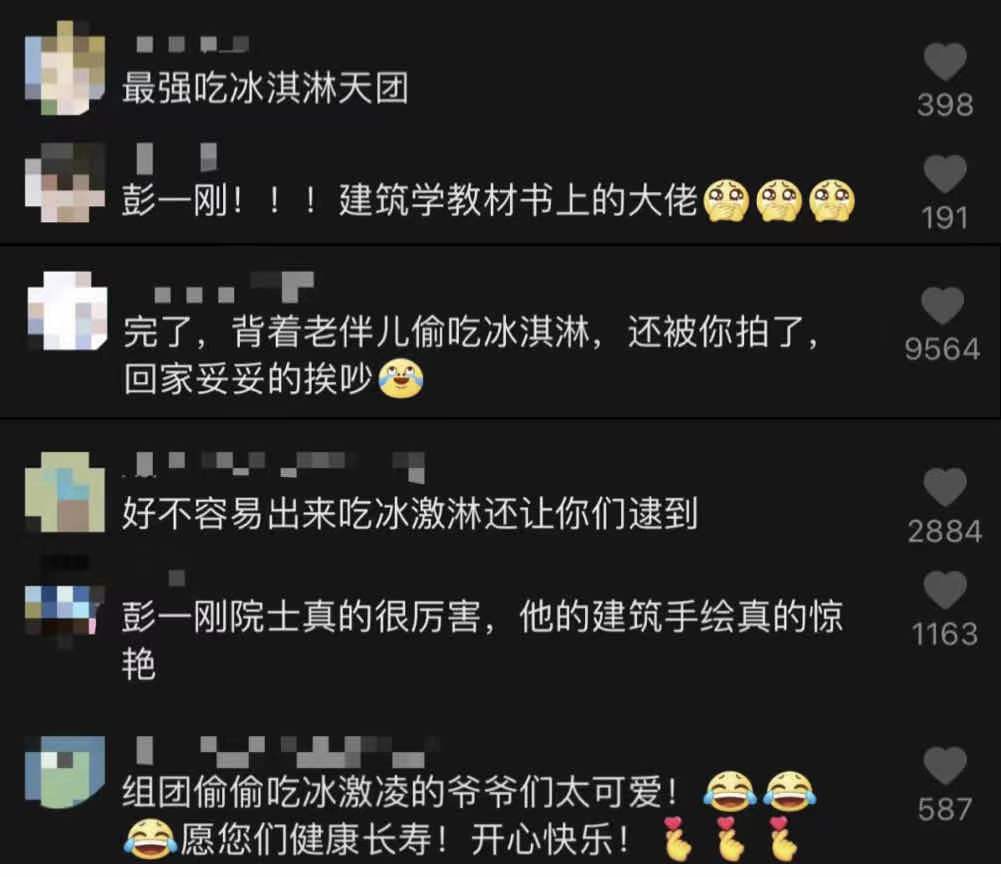Like the comment with 398 likes

coord(945,62)
